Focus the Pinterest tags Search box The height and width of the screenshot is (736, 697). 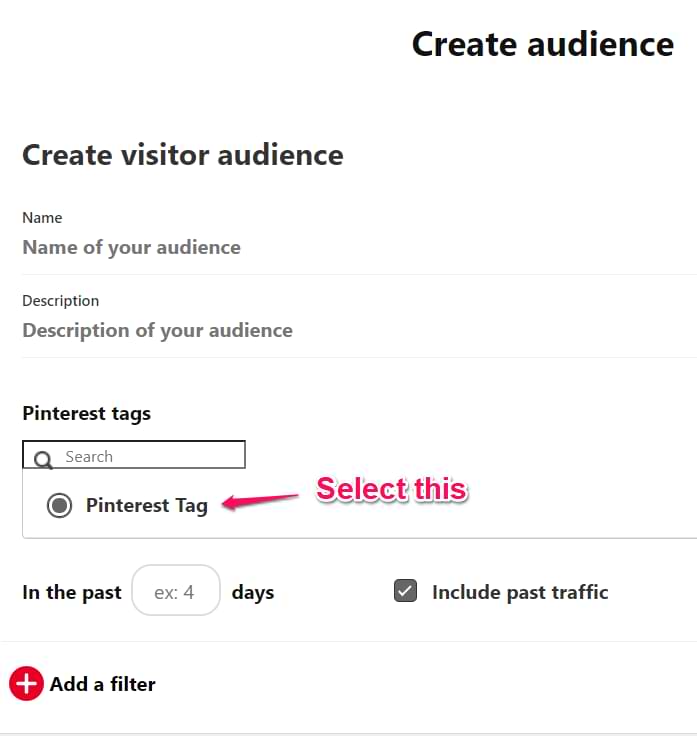pyautogui.click(x=134, y=454)
